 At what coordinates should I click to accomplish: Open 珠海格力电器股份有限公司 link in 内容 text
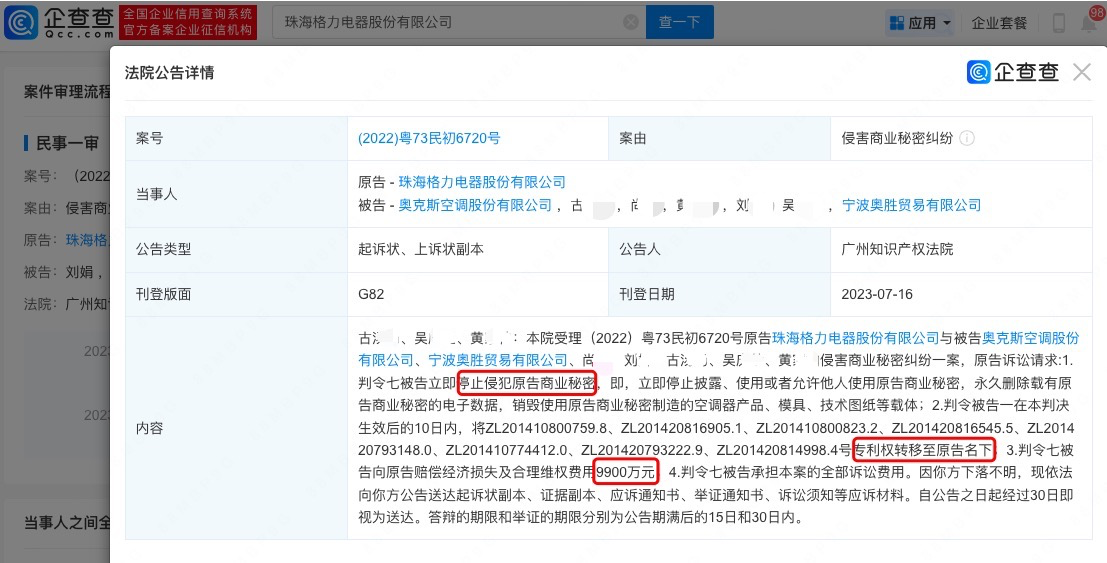click(856, 338)
